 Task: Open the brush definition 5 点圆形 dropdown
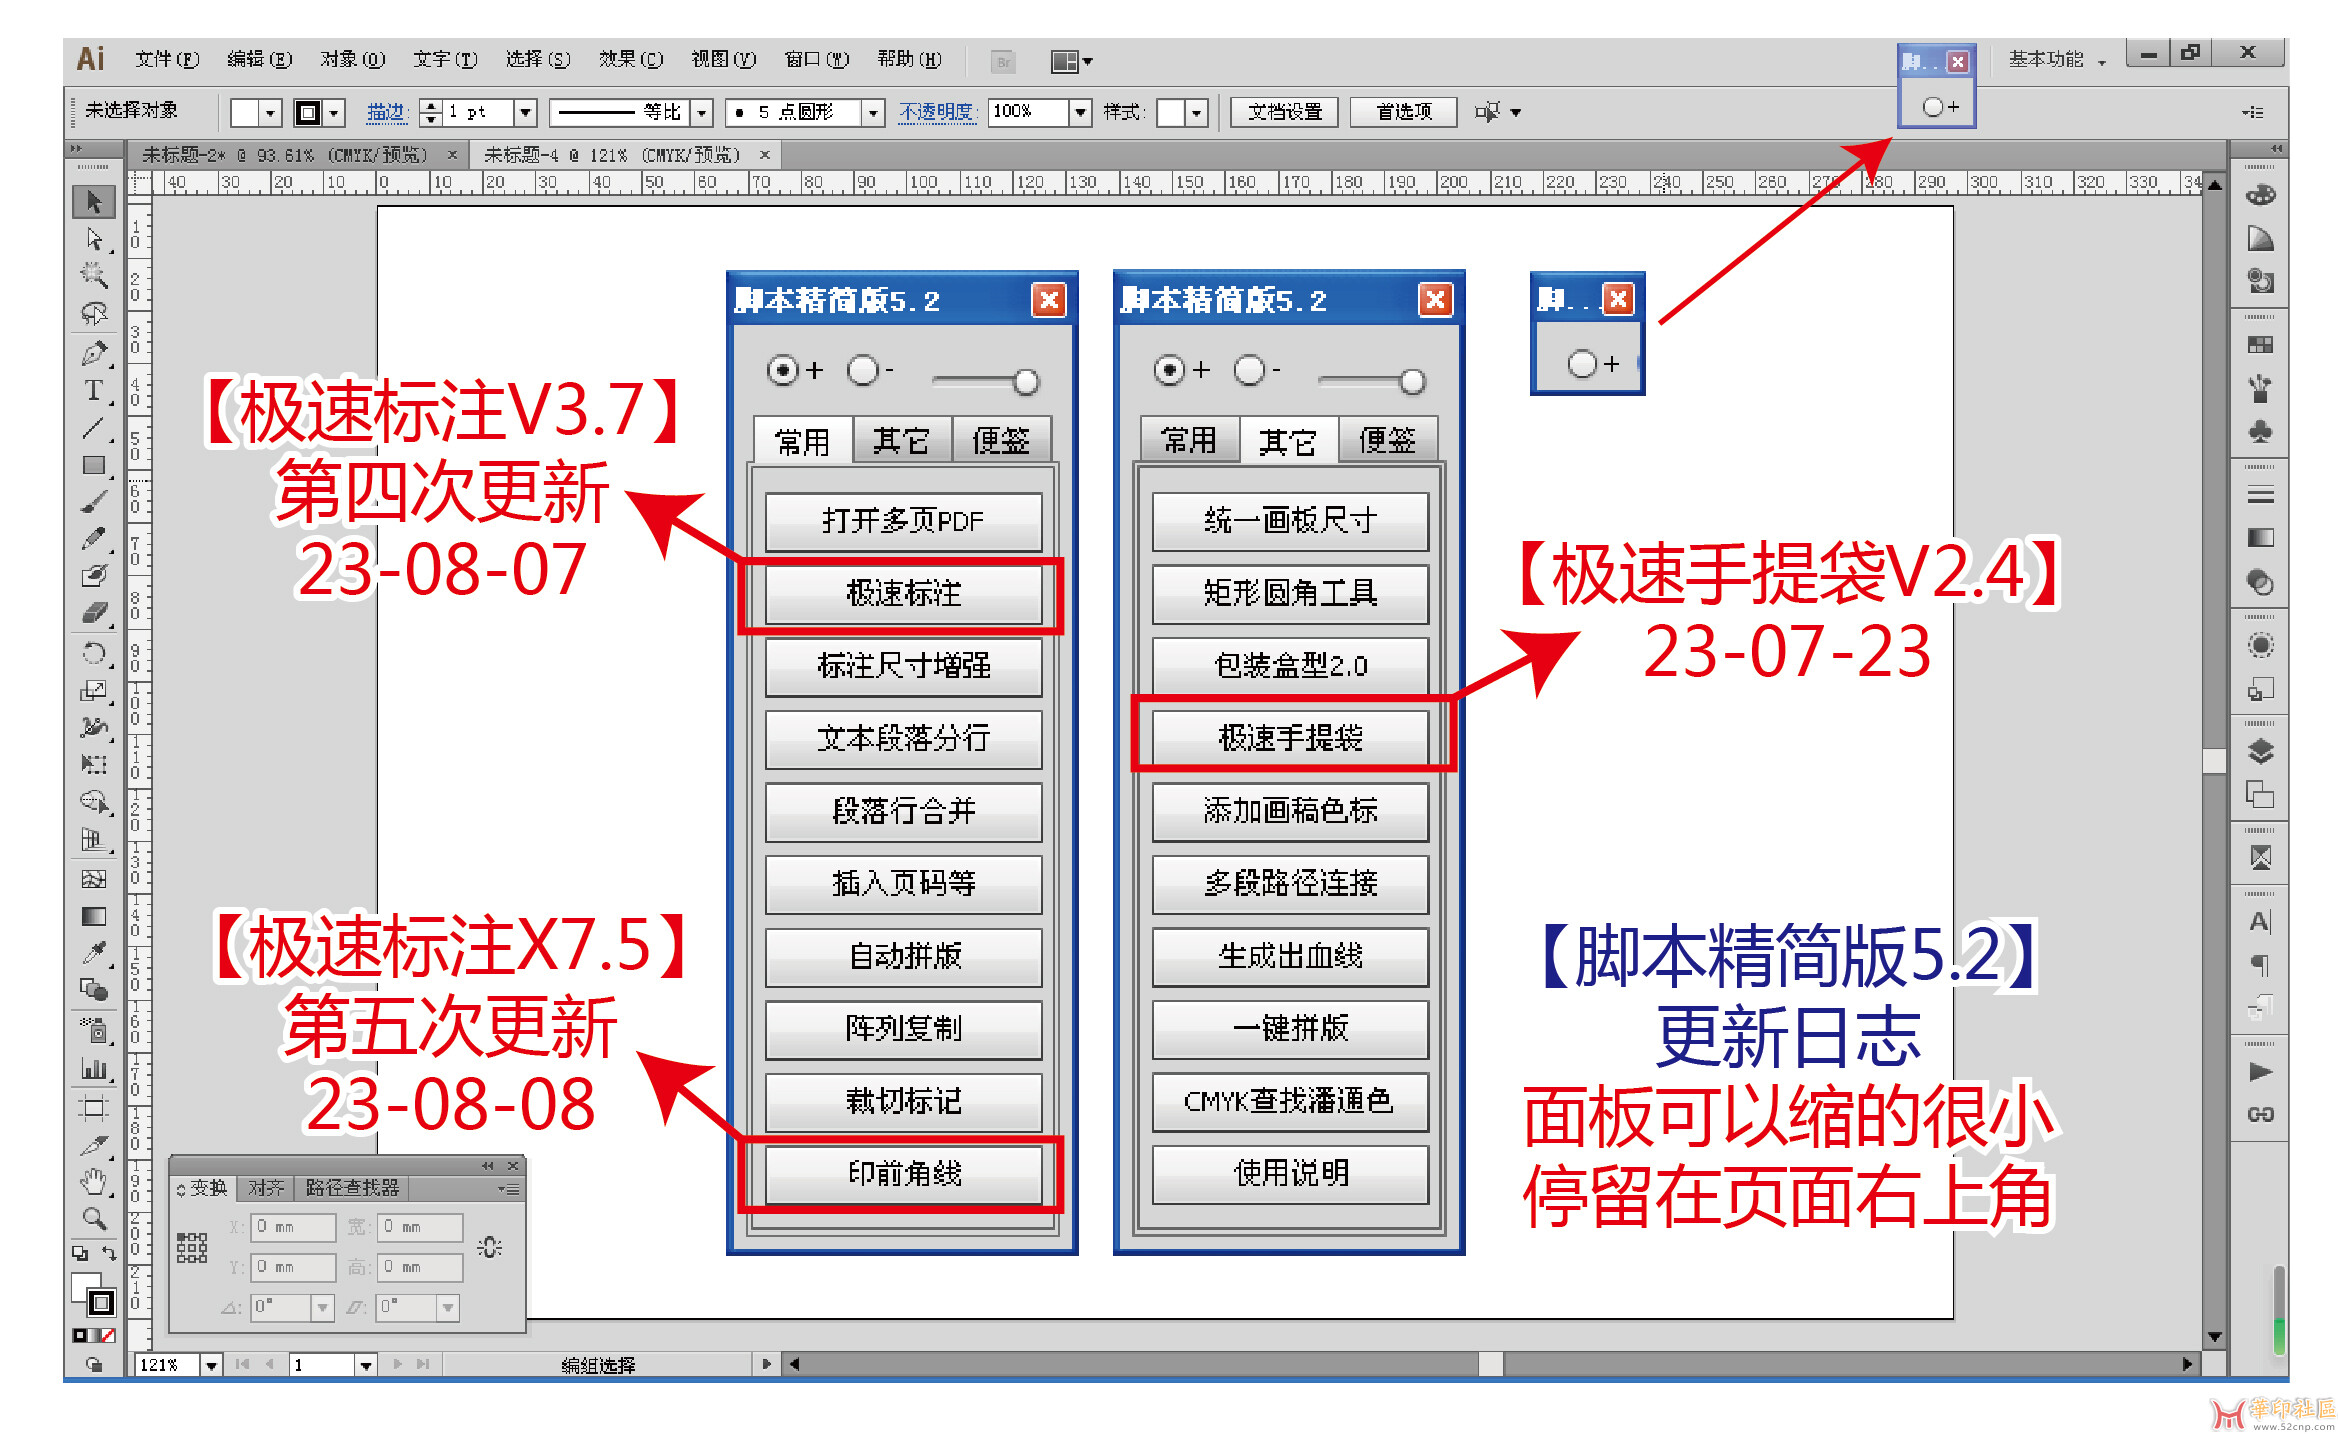(873, 113)
